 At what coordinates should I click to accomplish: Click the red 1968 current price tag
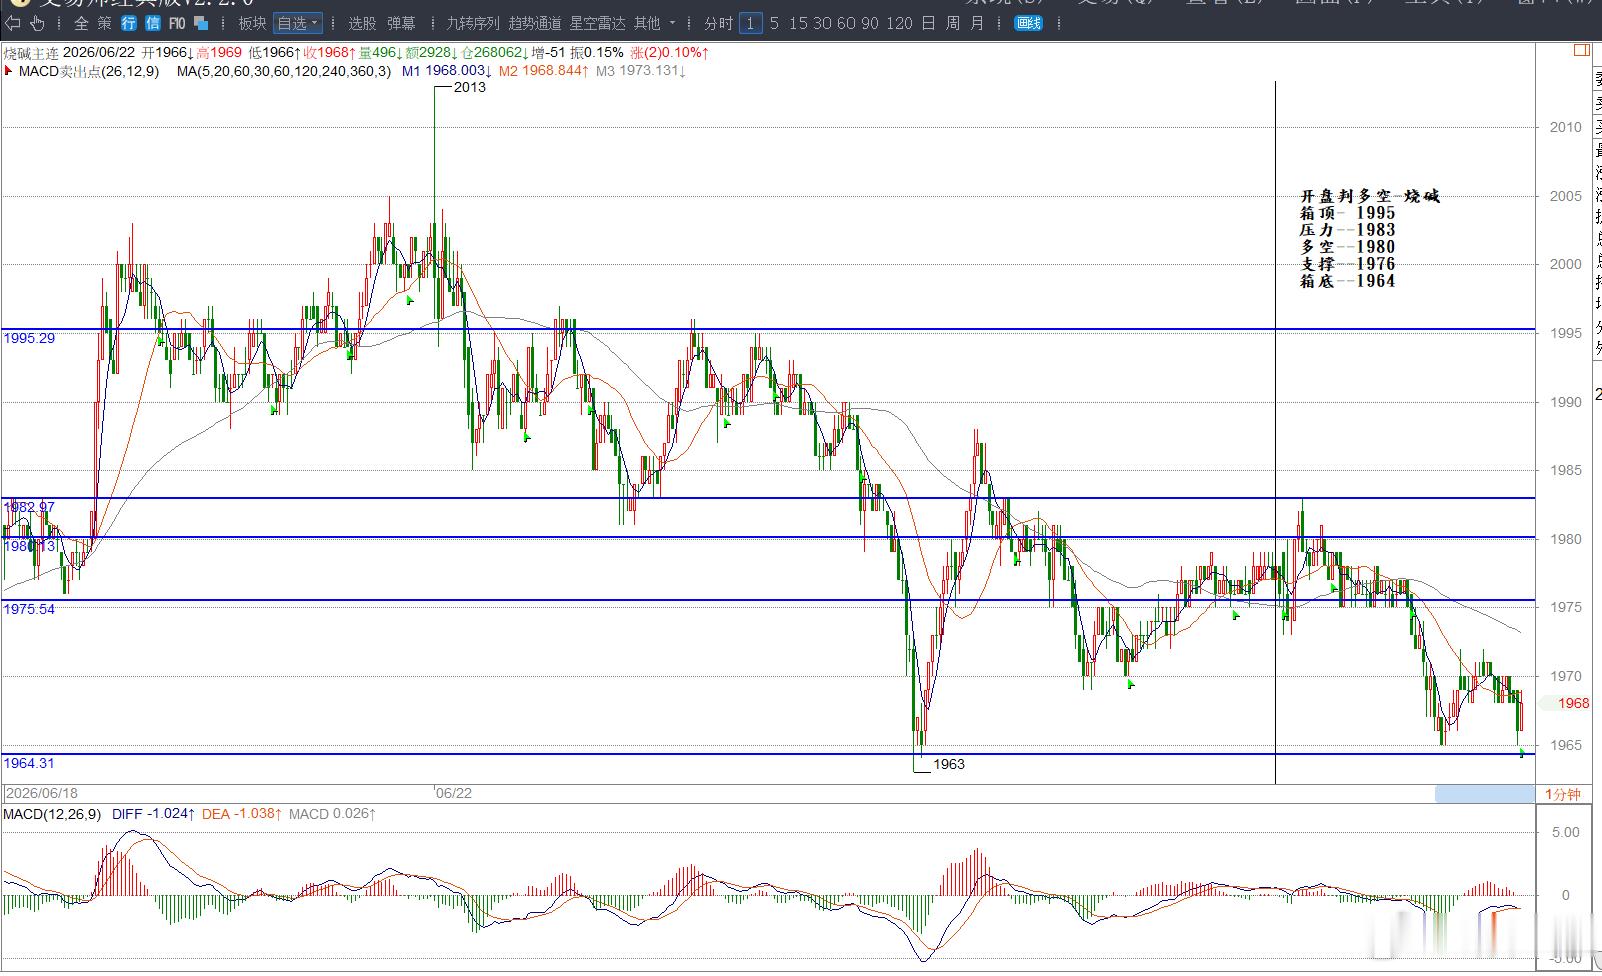tap(1573, 703)
